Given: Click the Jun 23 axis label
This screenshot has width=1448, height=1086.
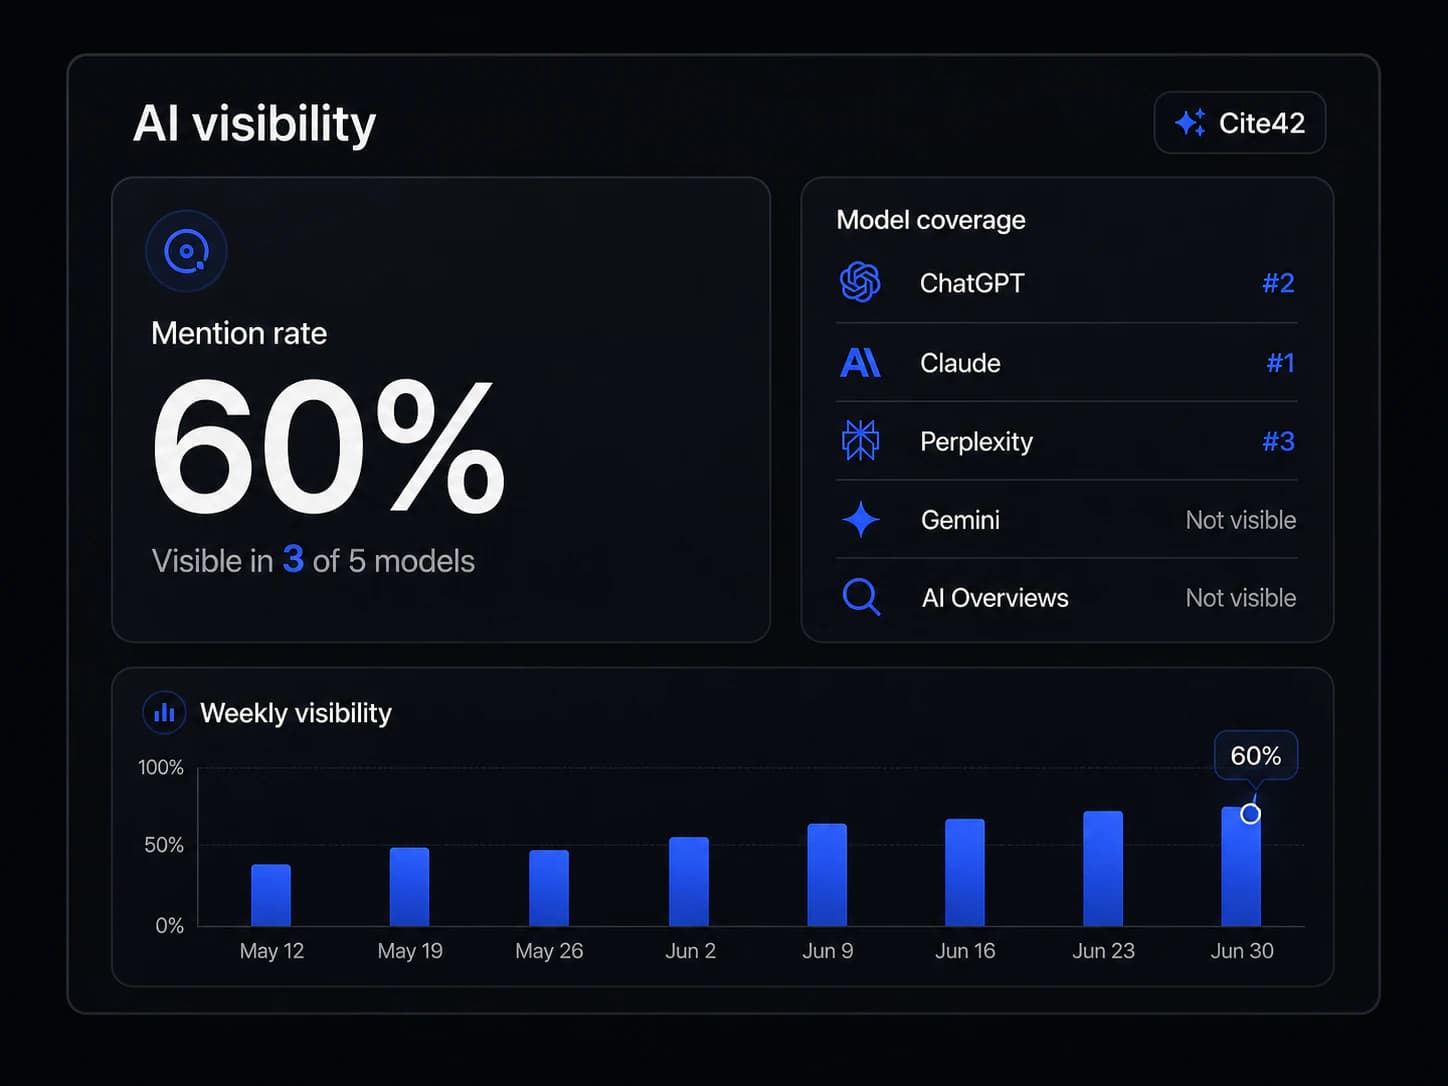Looking at the screenshot, I should pos(1104,951).
